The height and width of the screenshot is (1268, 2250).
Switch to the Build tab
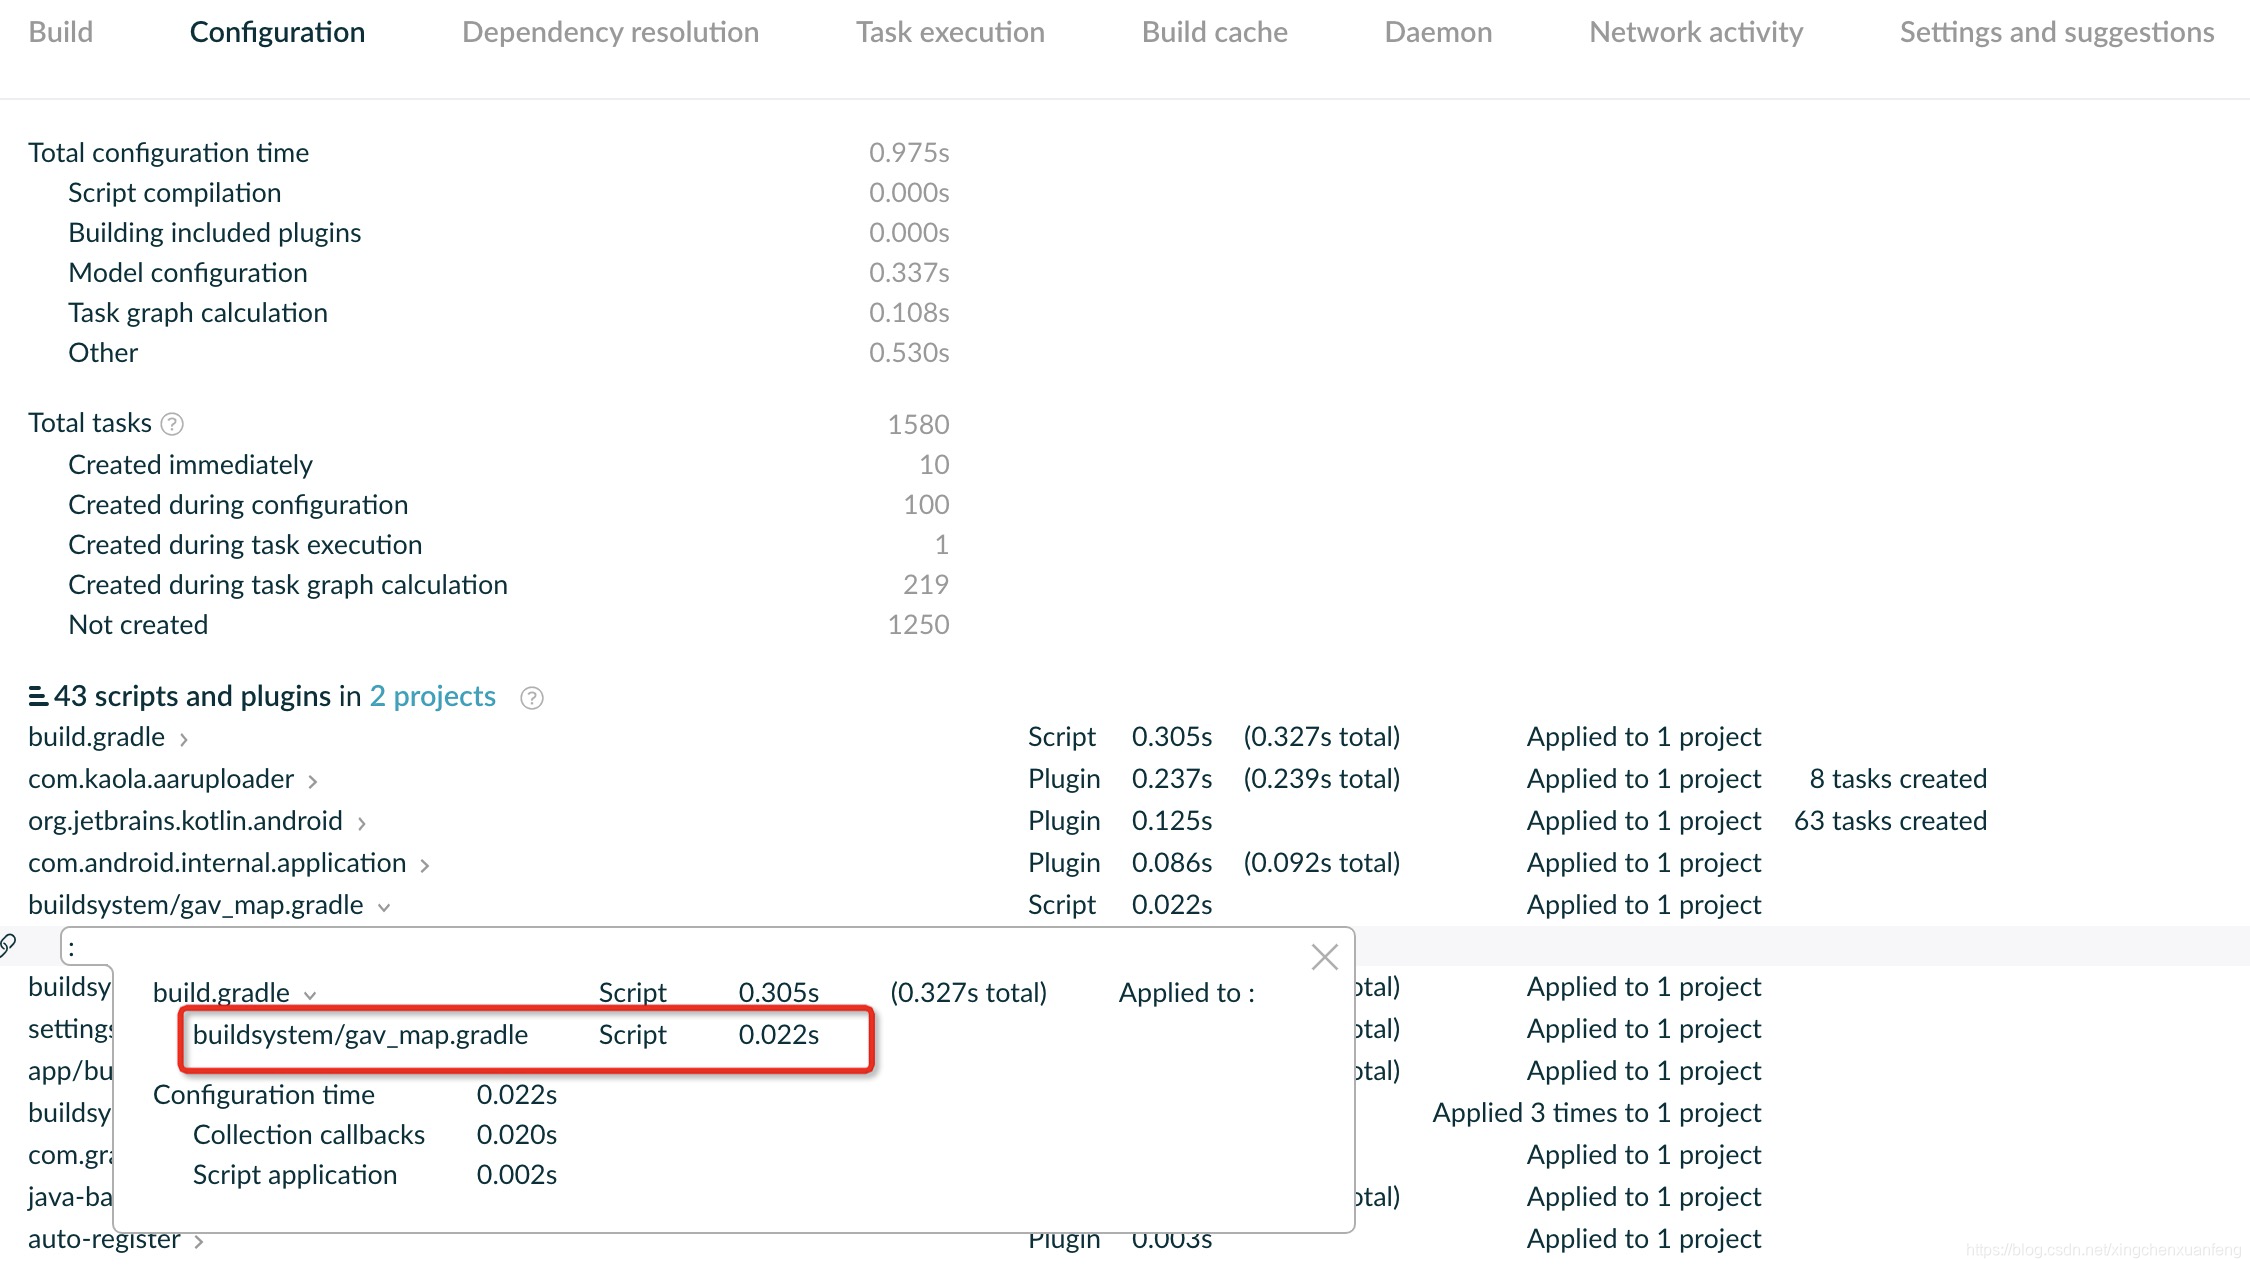60,32
